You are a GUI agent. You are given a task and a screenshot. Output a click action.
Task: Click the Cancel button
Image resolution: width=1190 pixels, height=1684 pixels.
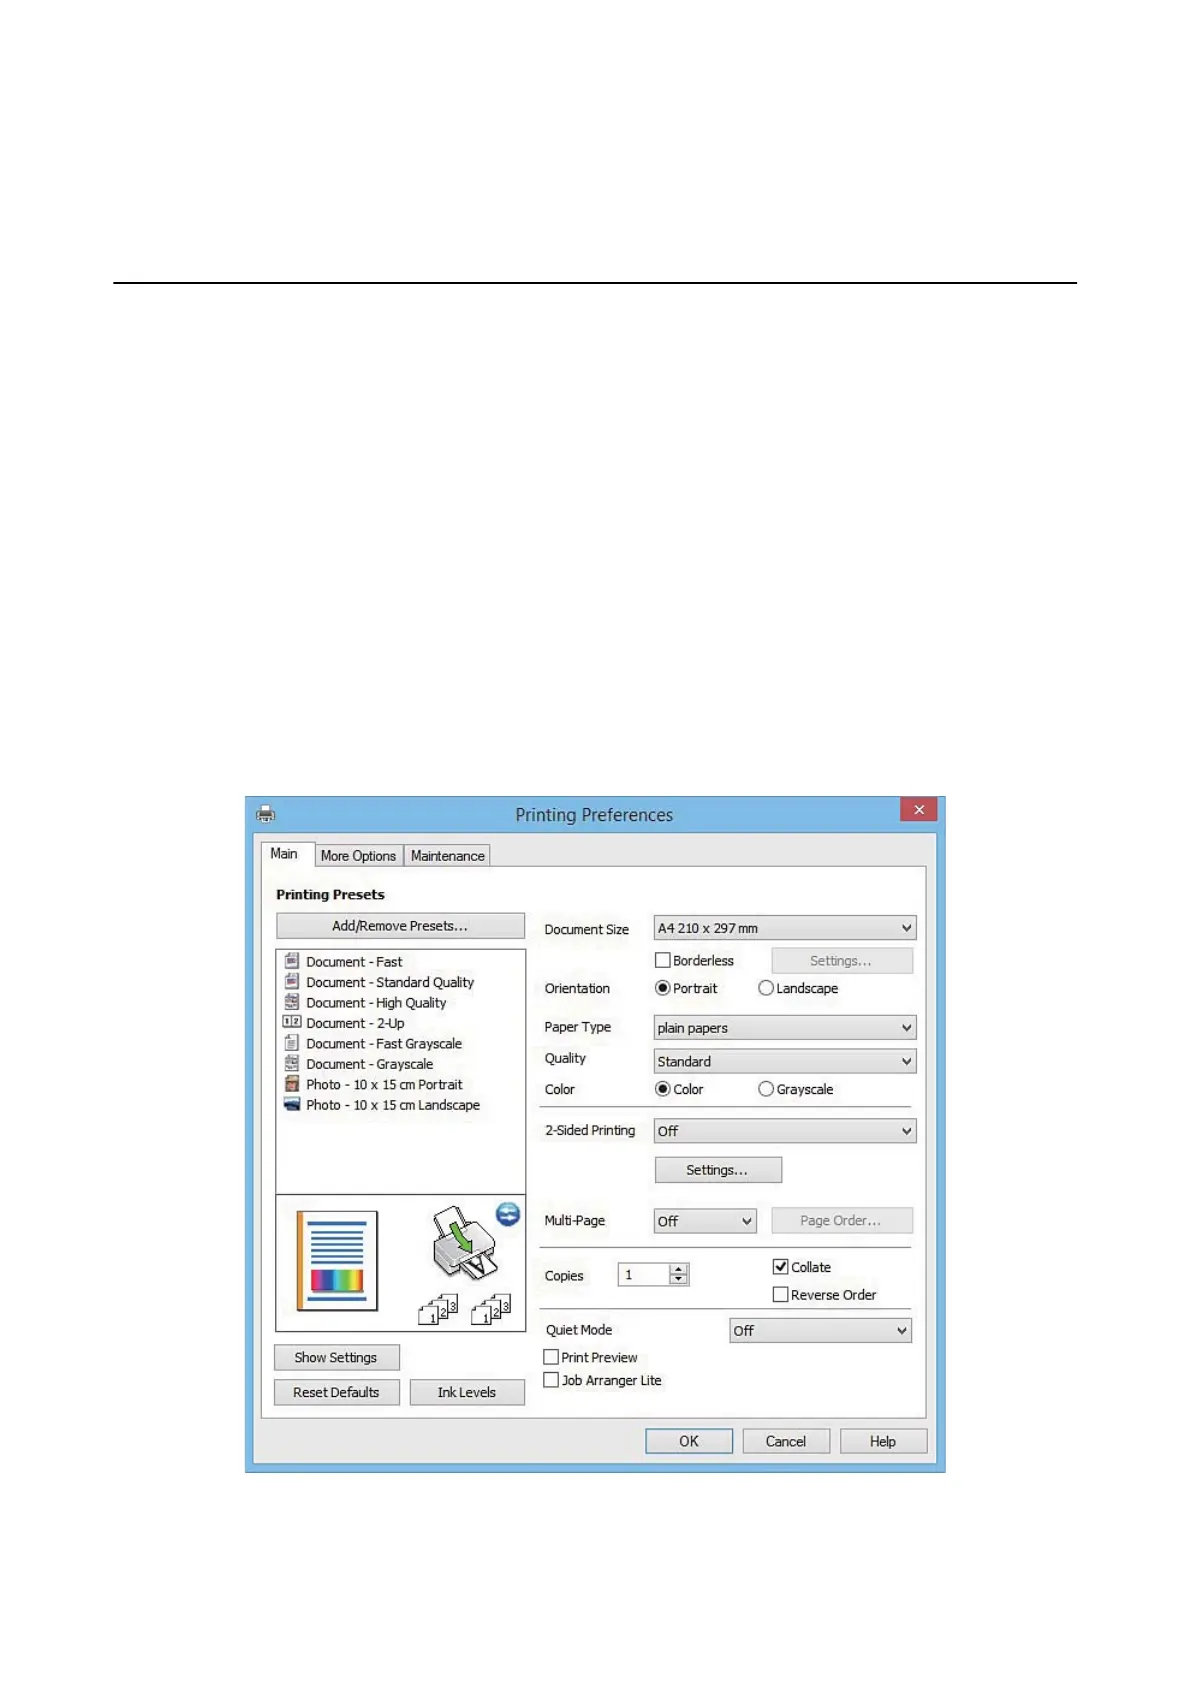click(786, 1441)
